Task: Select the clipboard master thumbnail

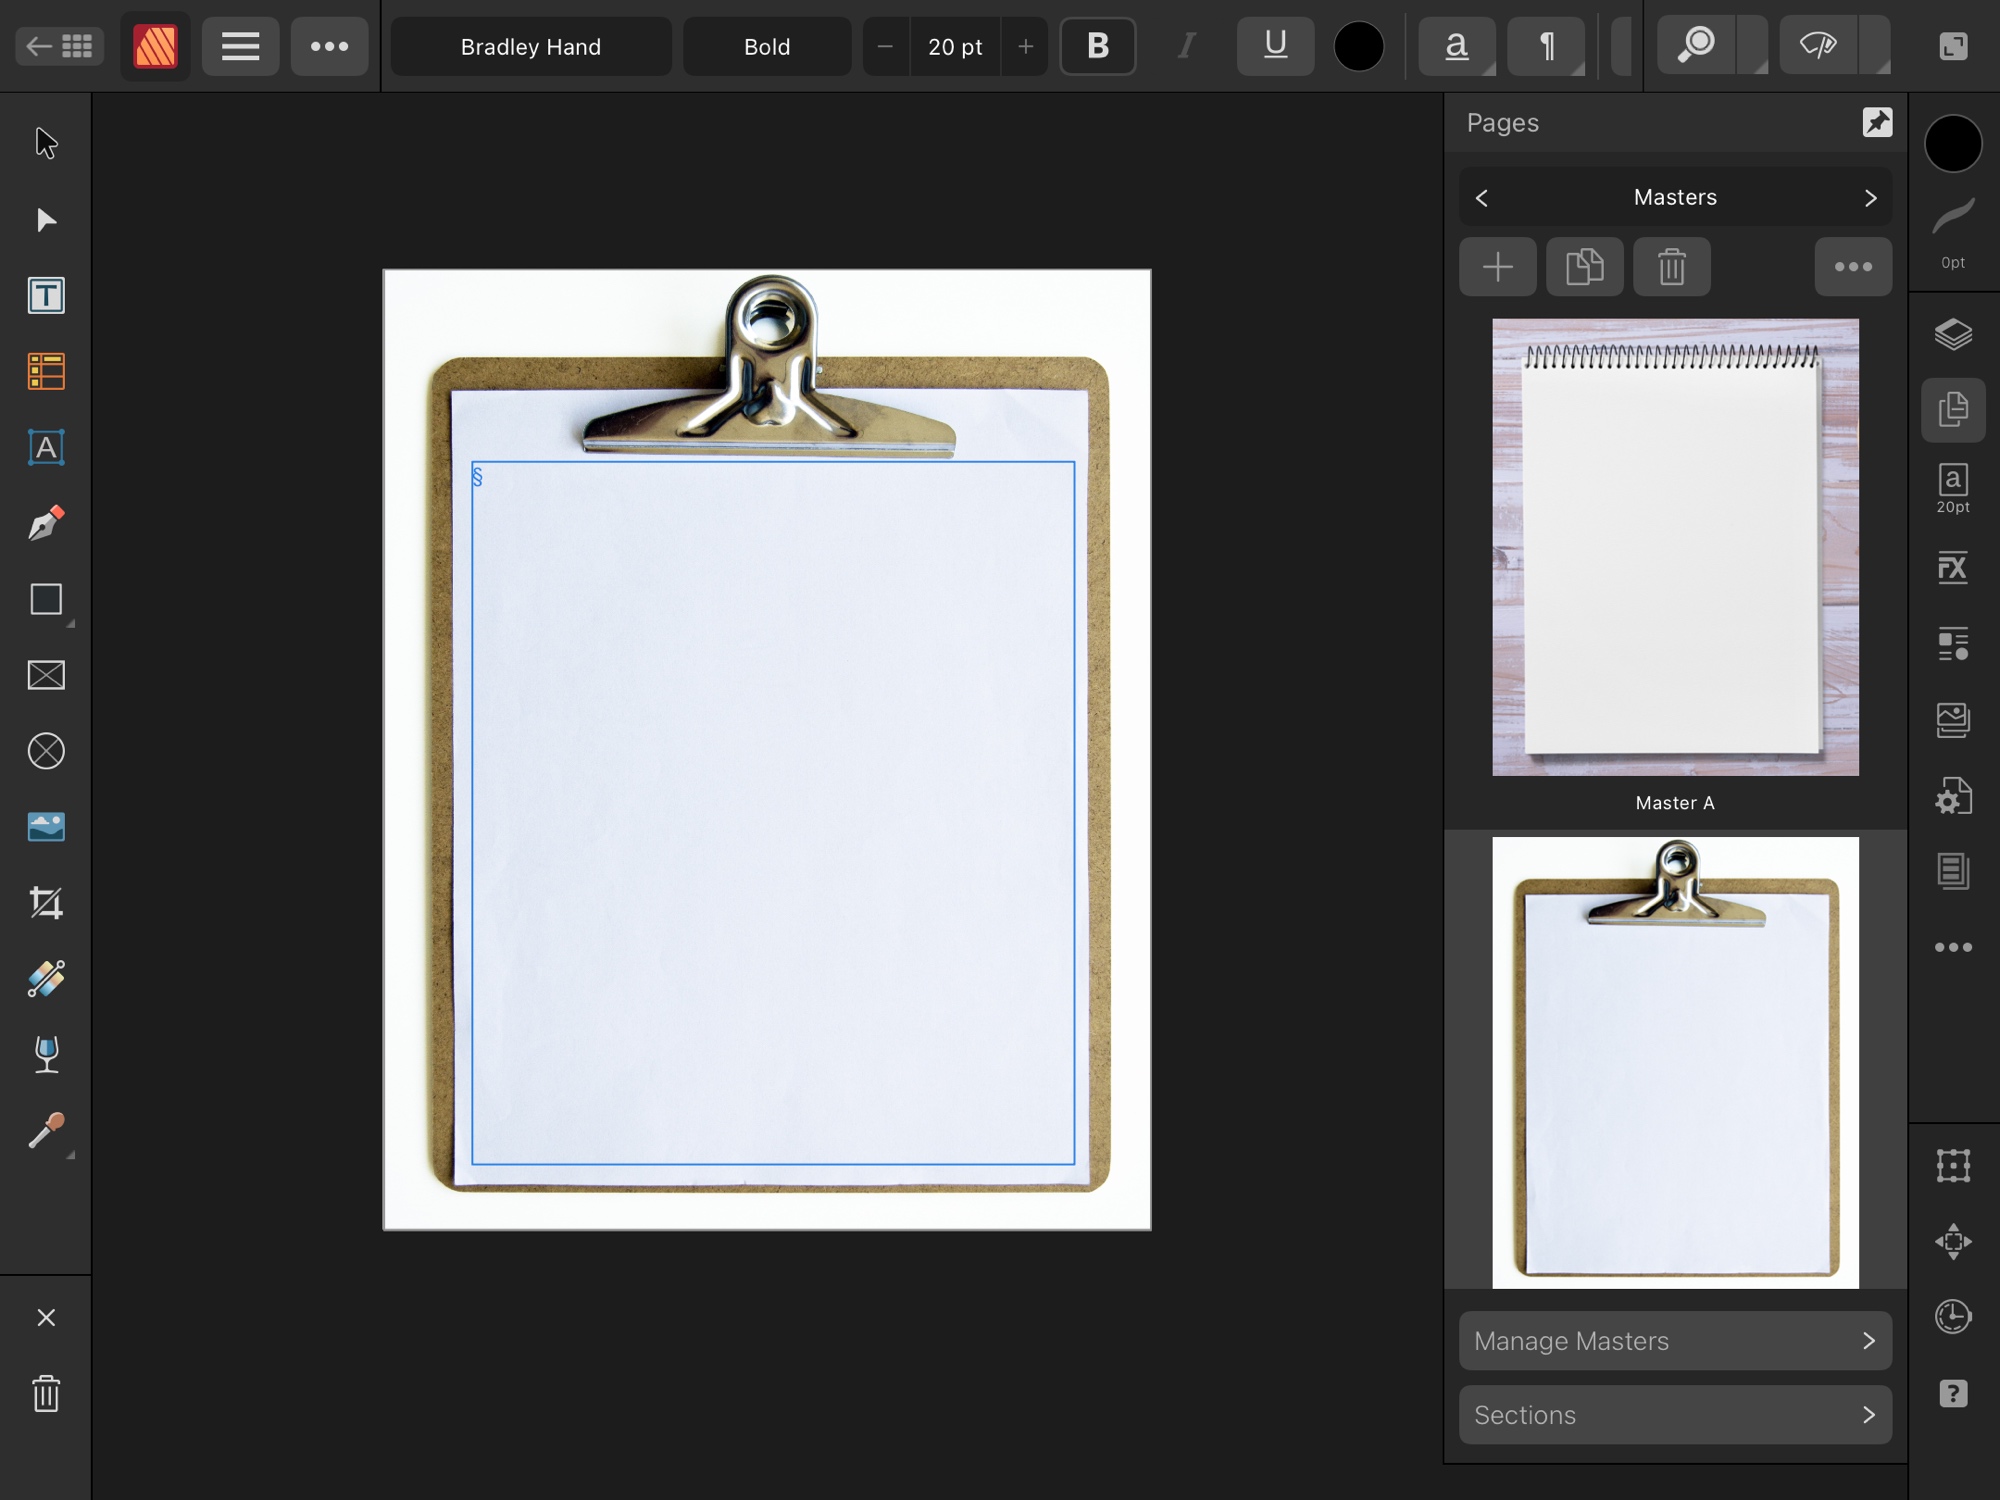Action: [1675, 1062]
